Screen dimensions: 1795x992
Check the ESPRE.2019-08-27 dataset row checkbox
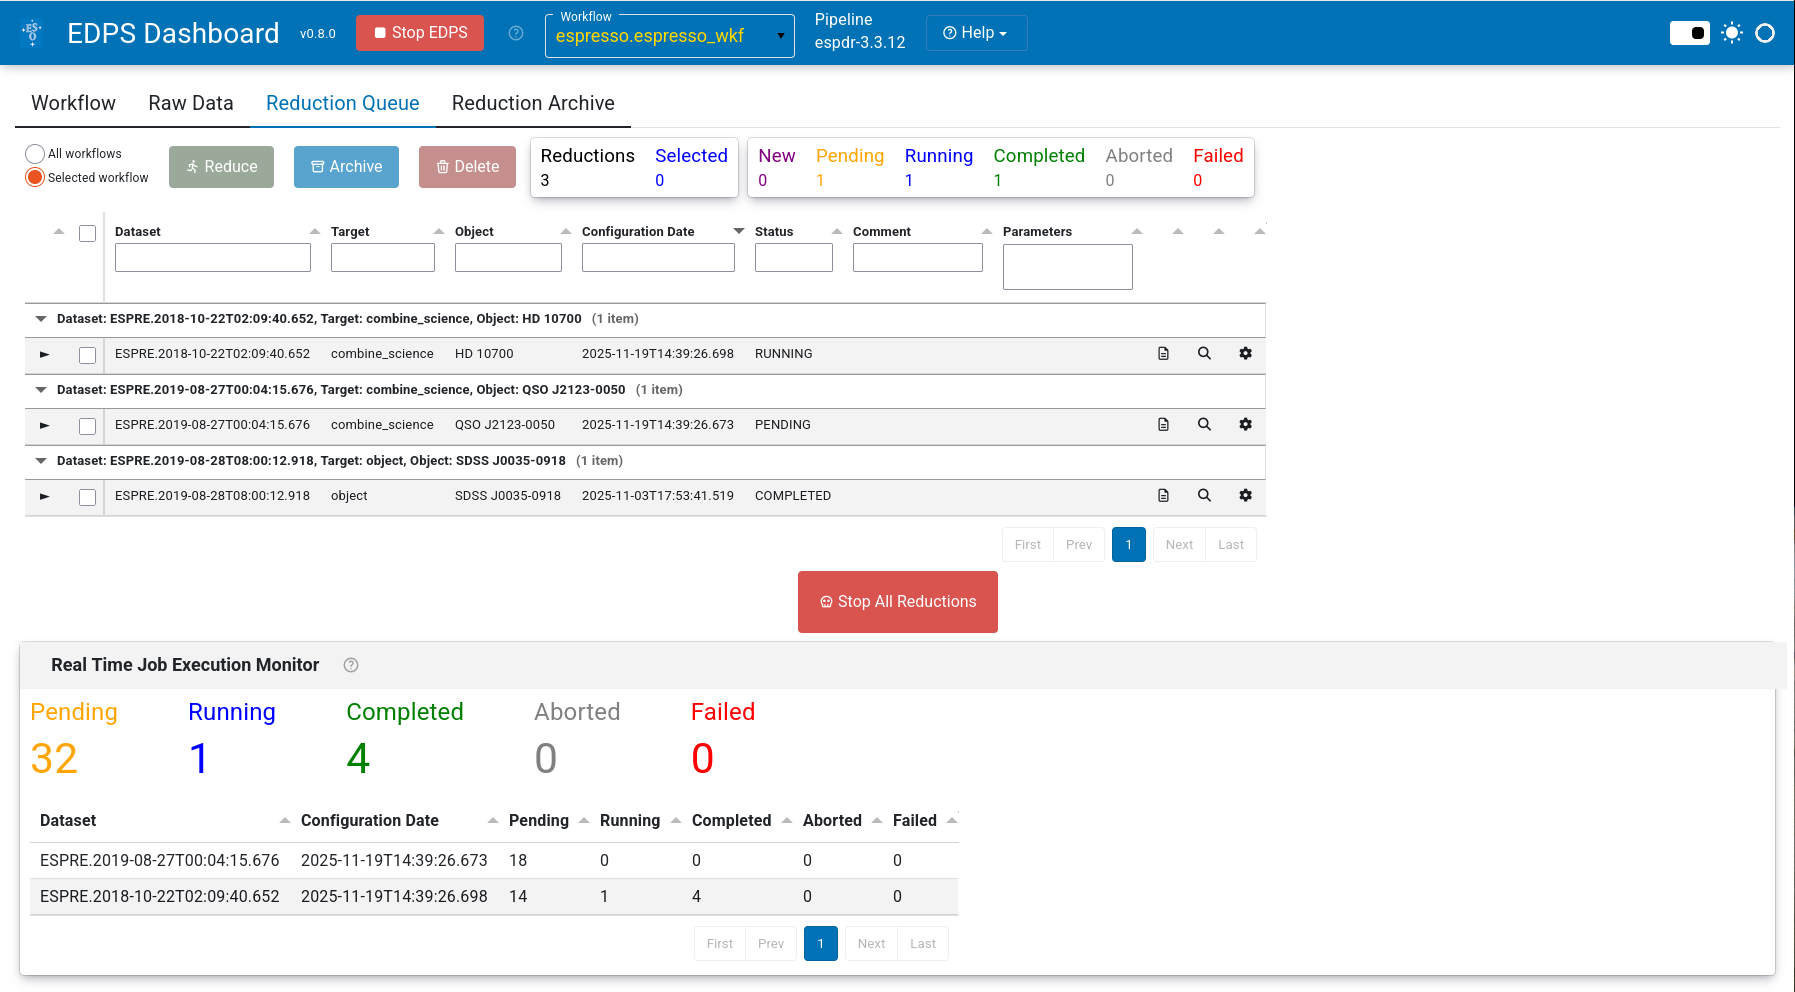tap(88, 426)
